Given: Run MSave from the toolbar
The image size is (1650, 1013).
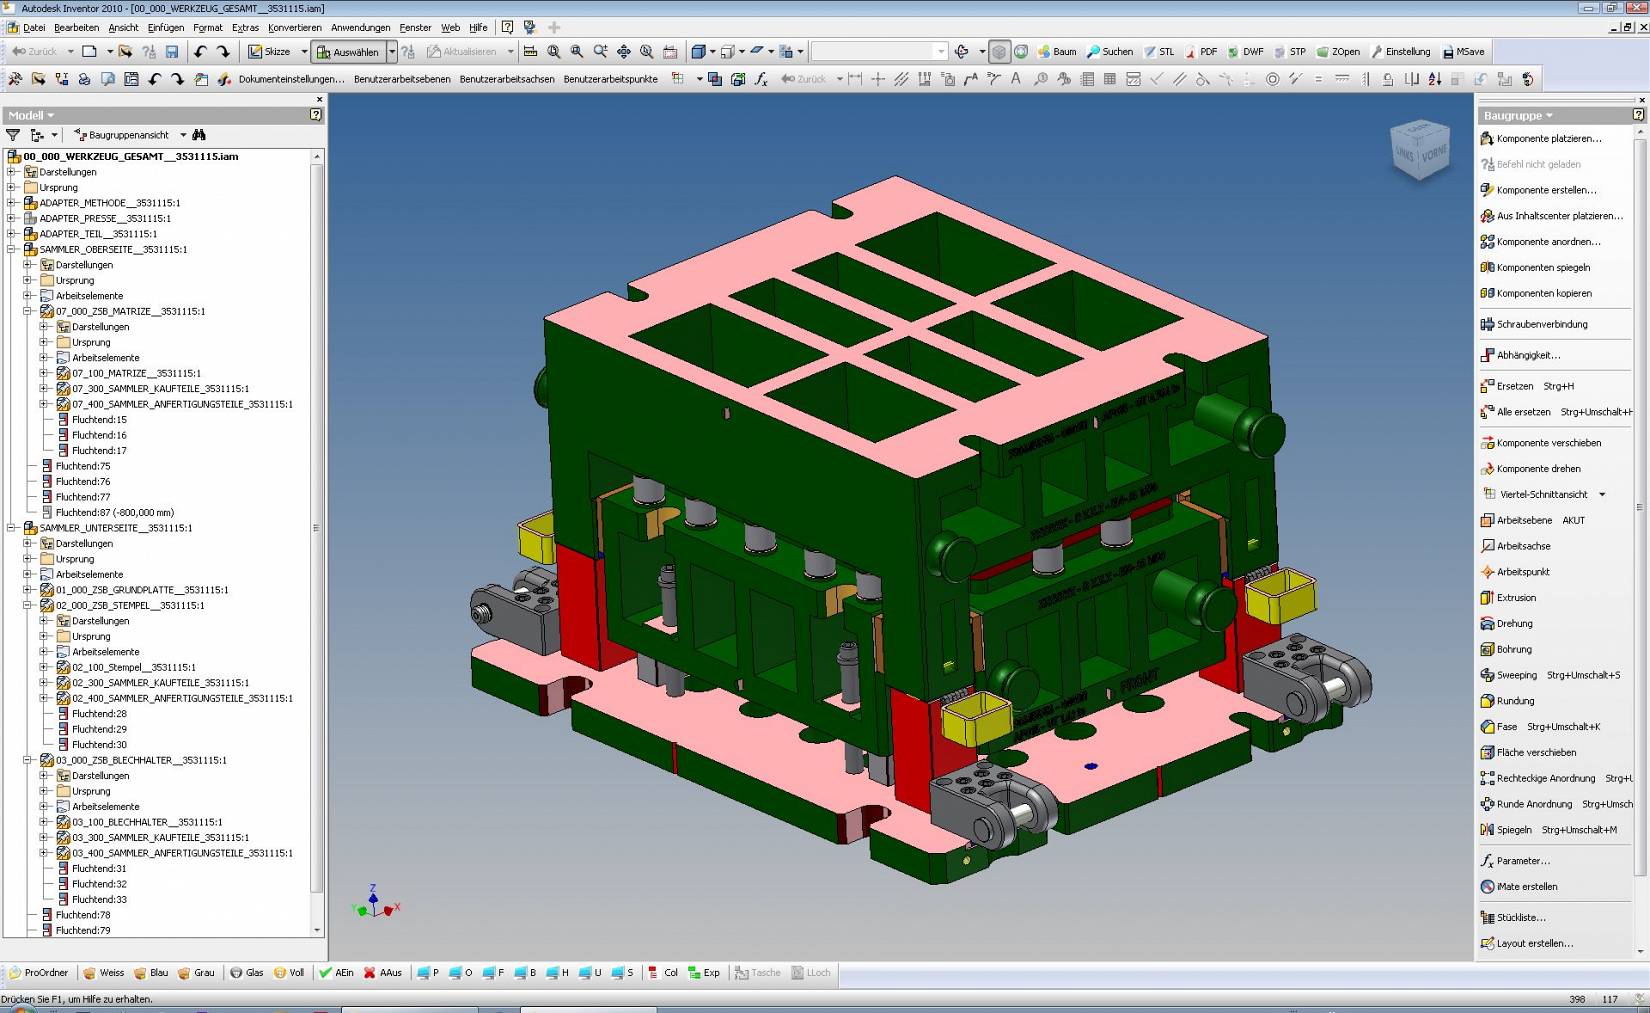Looking at the screenshot, I should click(x=1461, y=51).
